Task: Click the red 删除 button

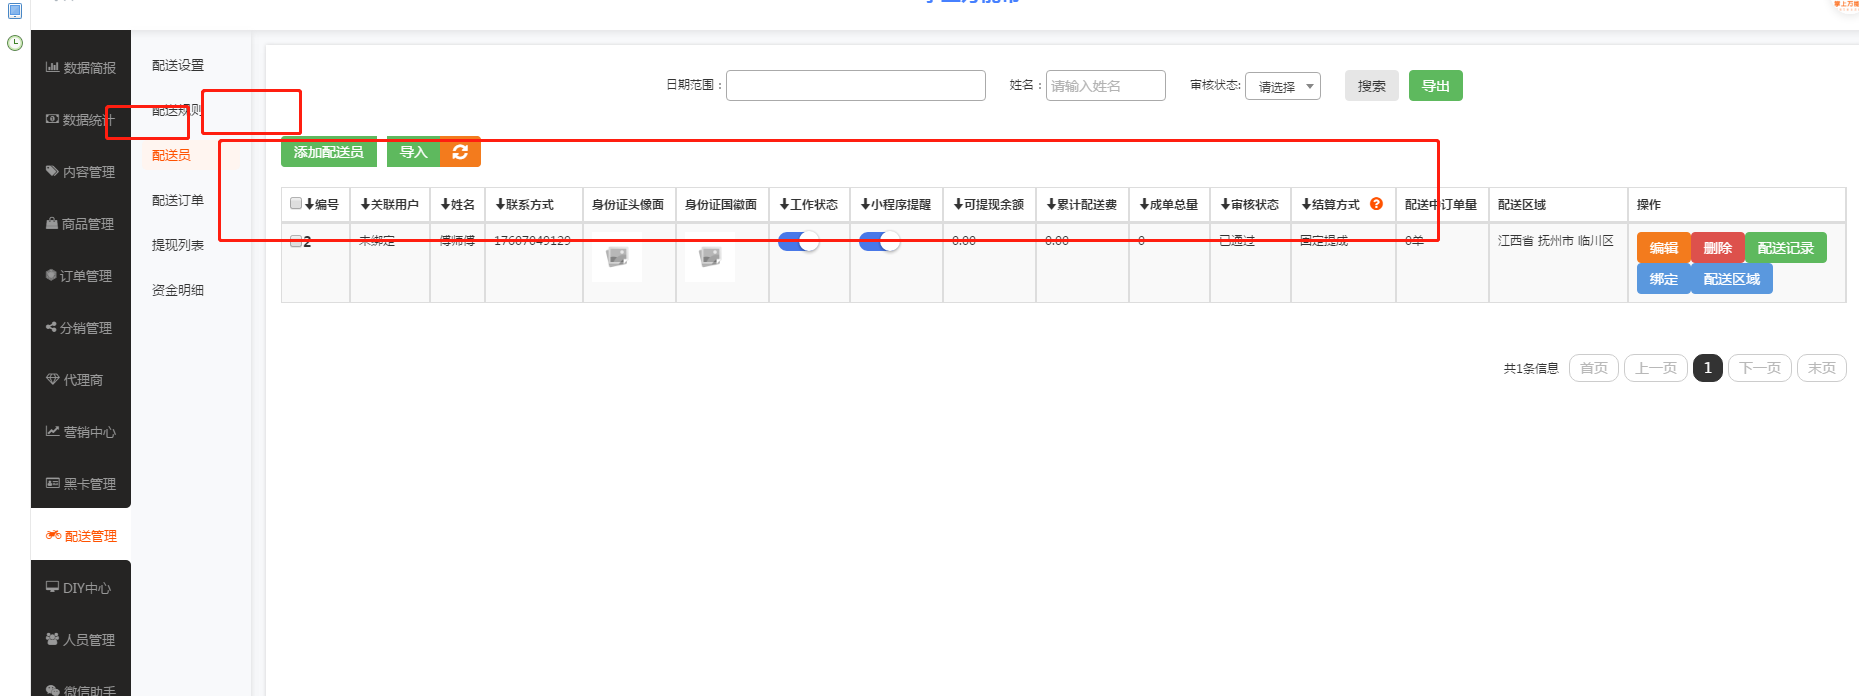Action: point(1717,248)
